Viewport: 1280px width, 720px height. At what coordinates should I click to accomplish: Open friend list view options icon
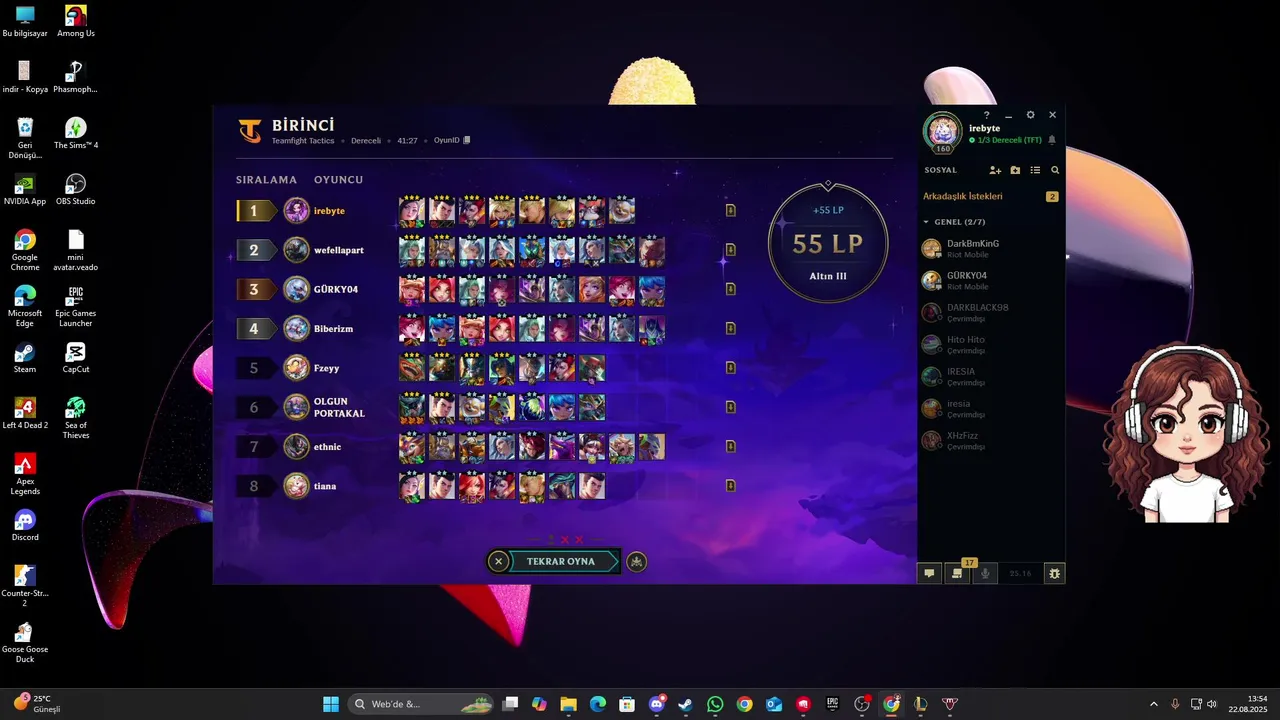(x=1035, y=170)
